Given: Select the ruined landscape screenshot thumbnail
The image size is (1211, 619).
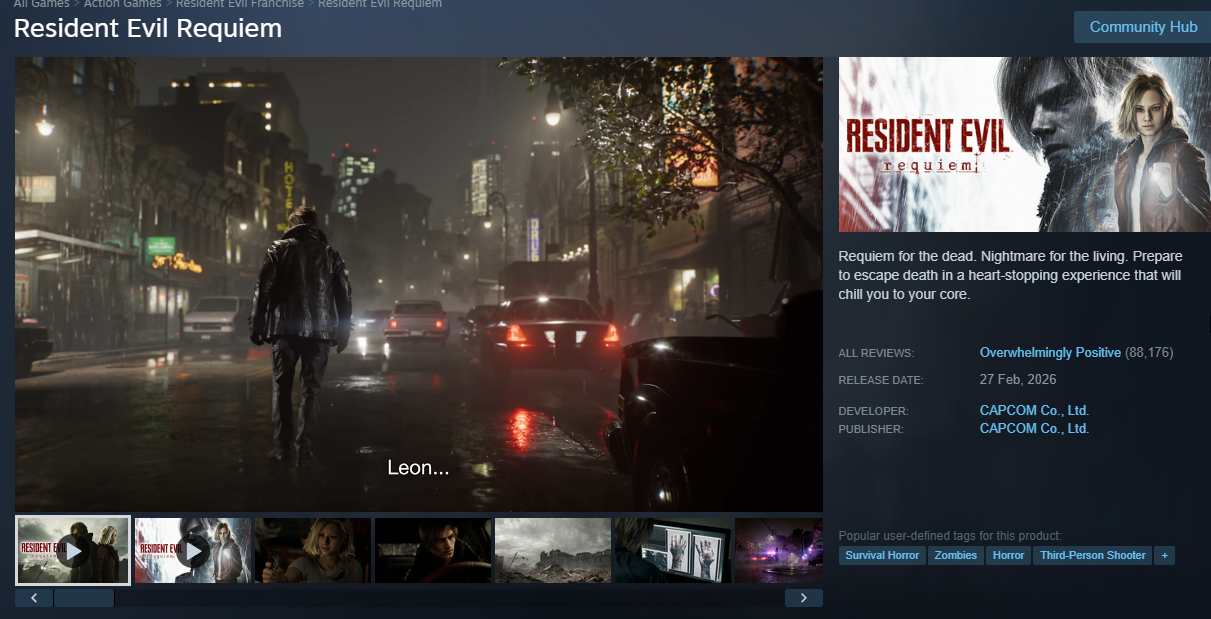Looking at the screenshot, I should pyautogui.click(x=553, y=550).
